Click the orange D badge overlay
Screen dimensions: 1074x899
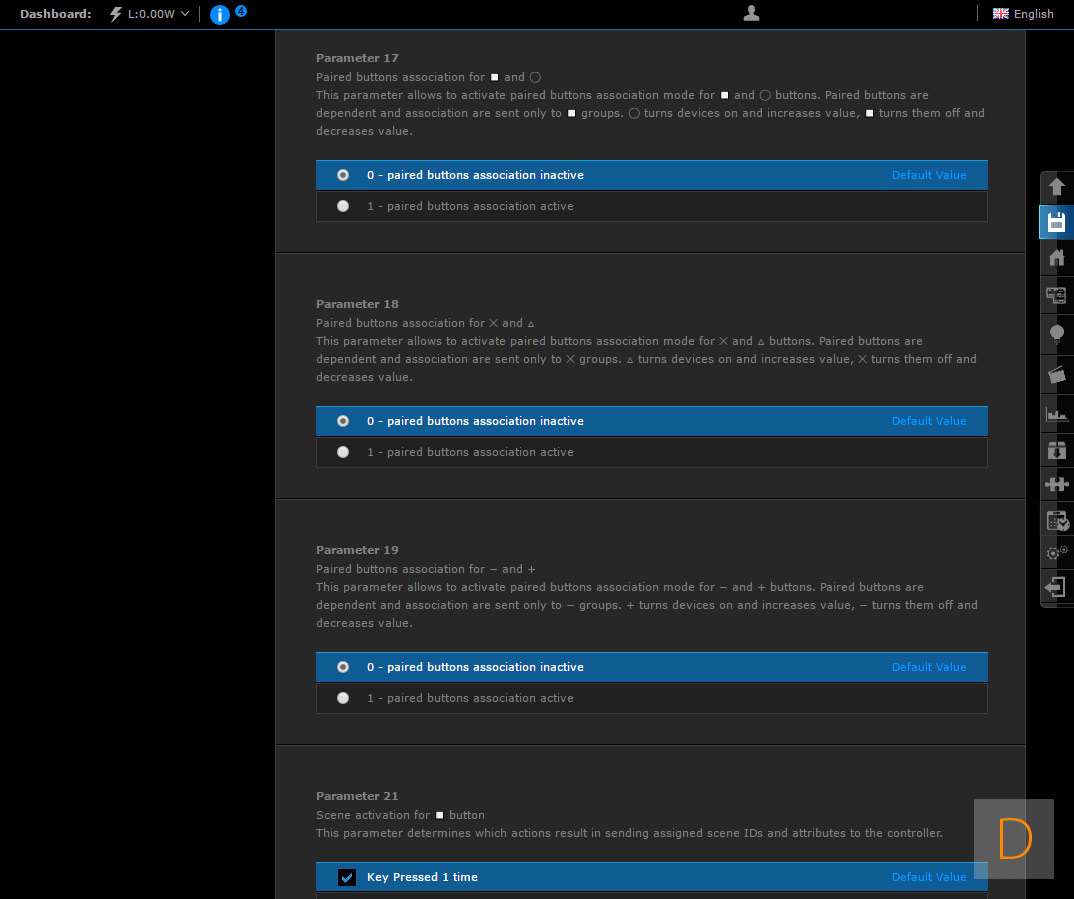pos(1013,838)
